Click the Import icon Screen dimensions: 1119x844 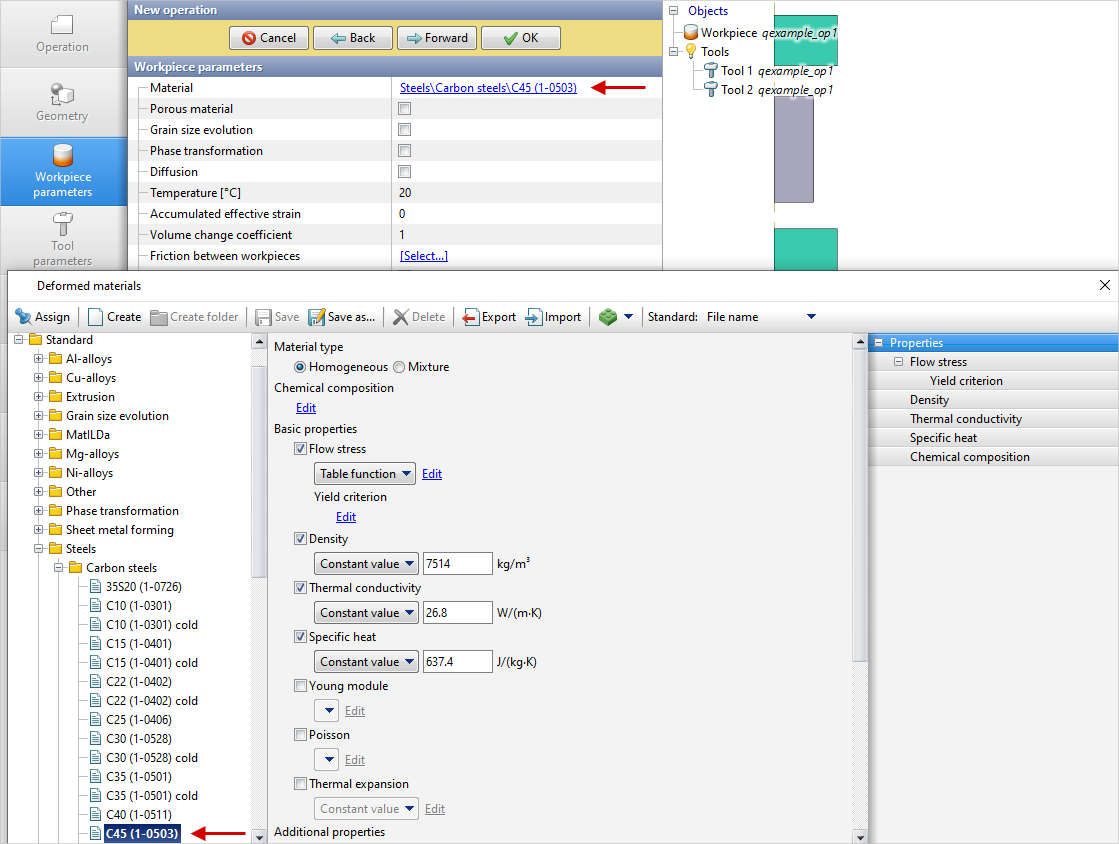(x=534, y=317)
